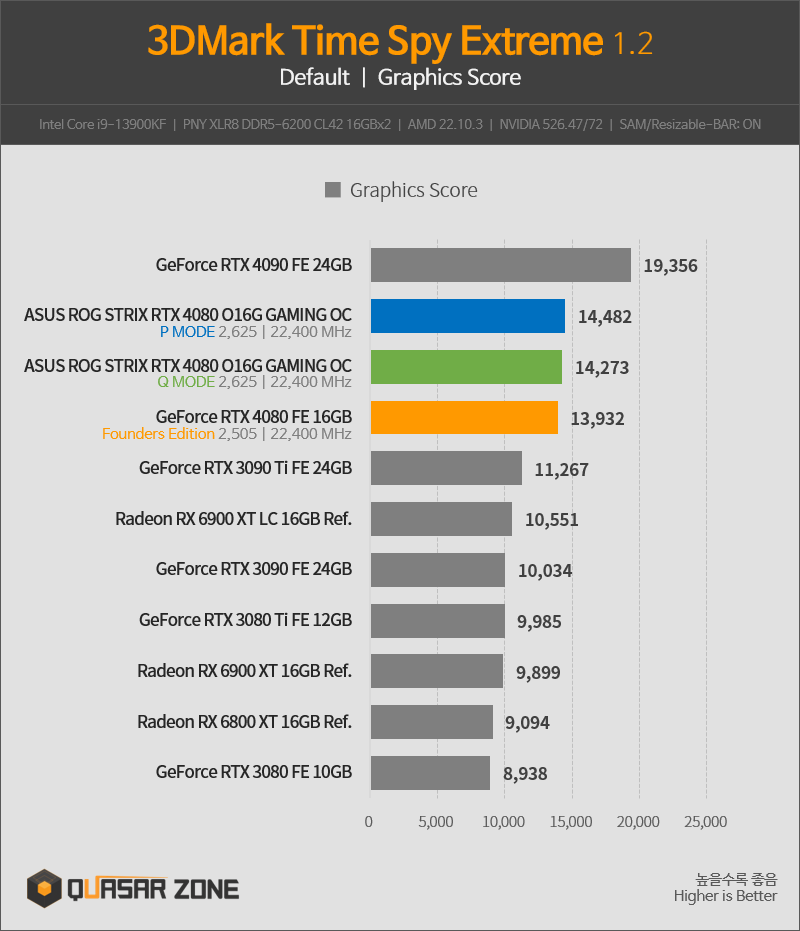The height and width of the screenshot is (931, 800).
Task: Click the blue ASUS P MODE bar
Action: (468, 316)
